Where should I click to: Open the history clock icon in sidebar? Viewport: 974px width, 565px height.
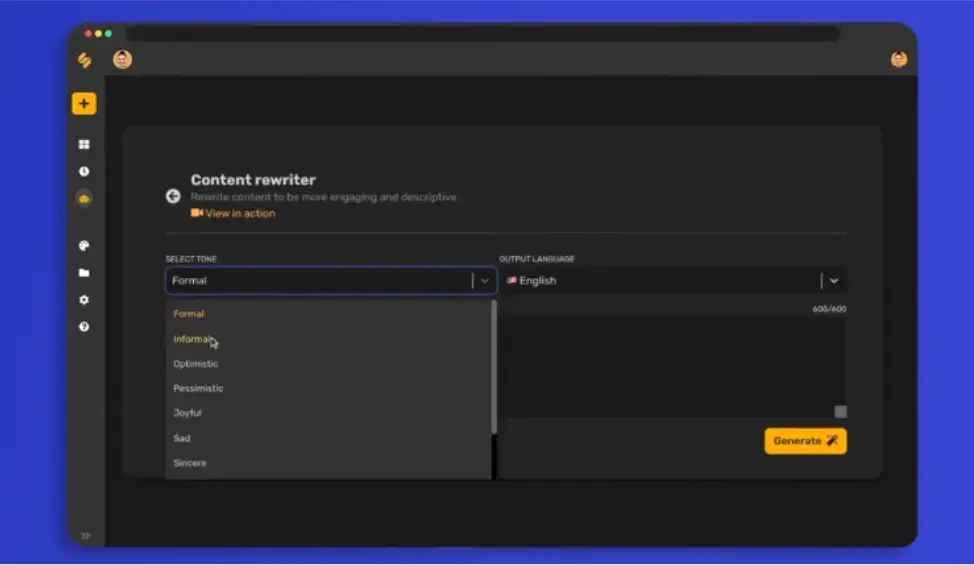84,171
